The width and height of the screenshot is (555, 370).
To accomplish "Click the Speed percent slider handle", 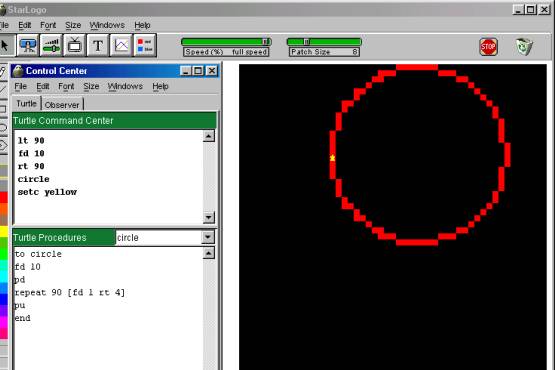I will click(265, 42).
